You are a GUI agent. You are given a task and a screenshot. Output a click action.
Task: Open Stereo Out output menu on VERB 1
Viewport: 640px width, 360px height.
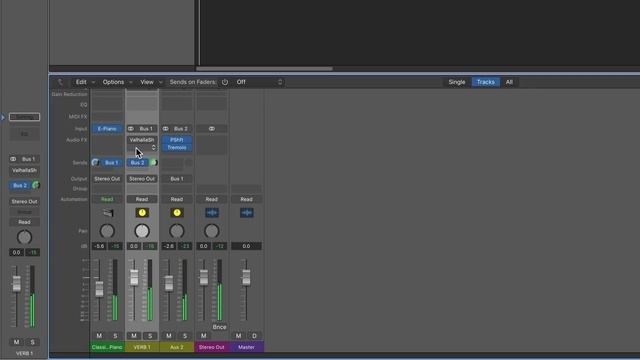pos(142,179)
